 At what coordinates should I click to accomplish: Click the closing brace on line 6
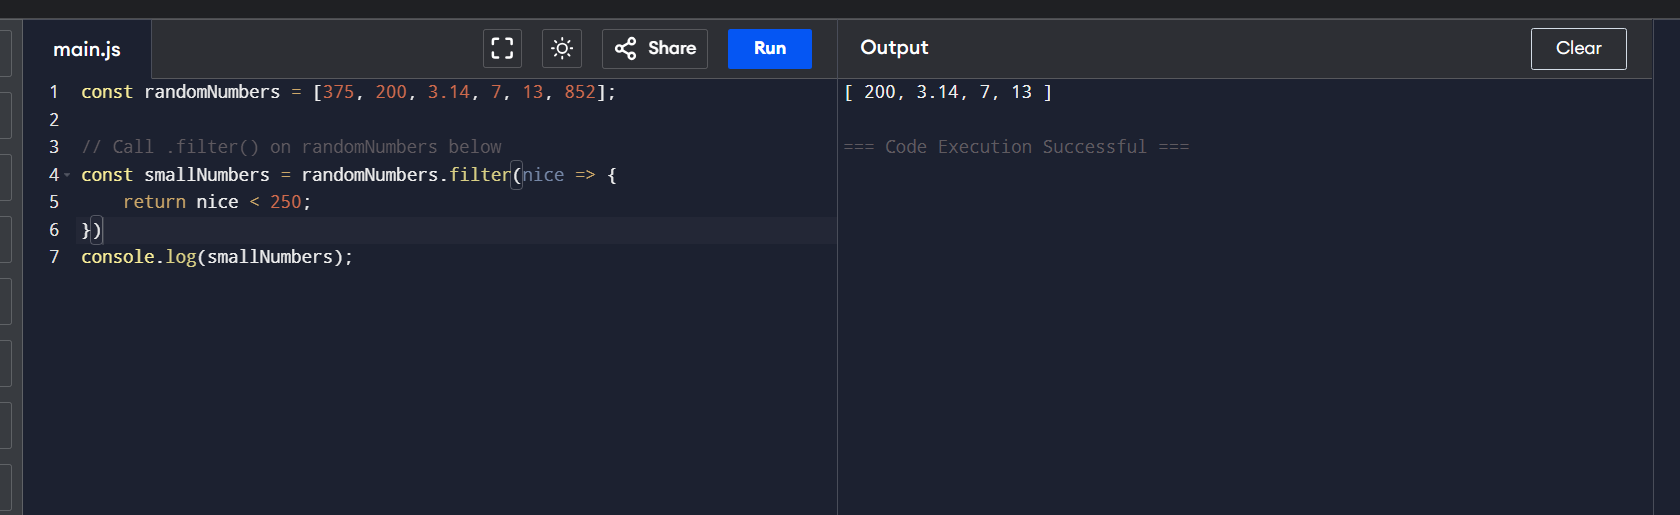click(86, 230)
